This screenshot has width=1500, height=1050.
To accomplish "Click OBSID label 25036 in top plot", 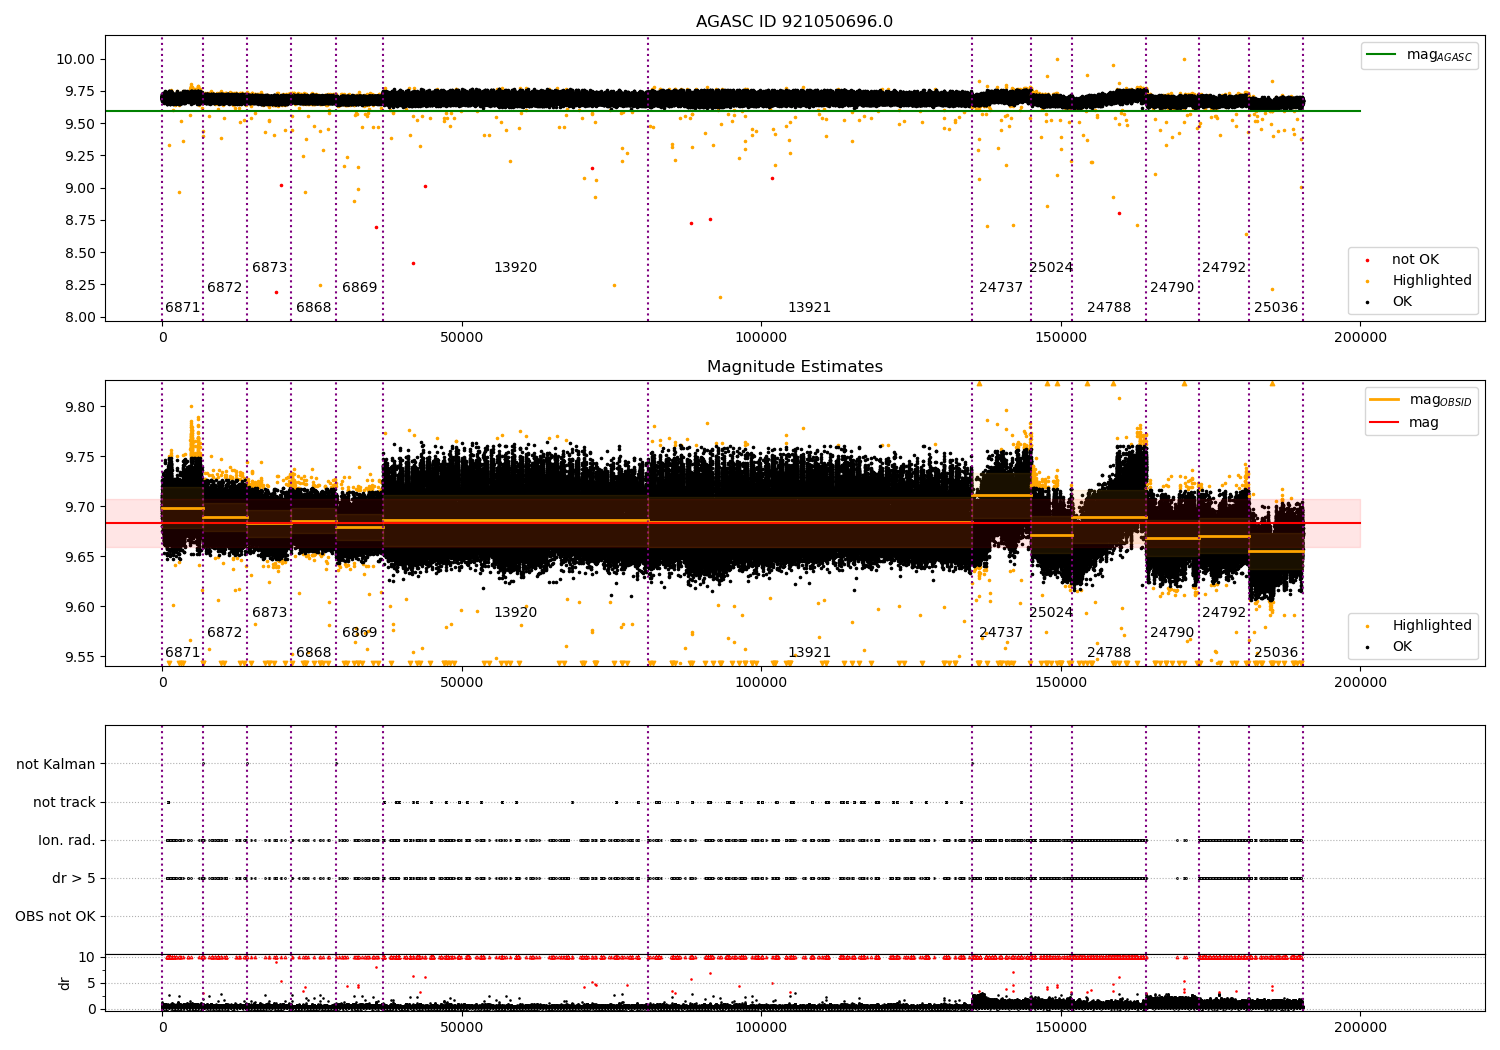I will [x=1276, y=308].
